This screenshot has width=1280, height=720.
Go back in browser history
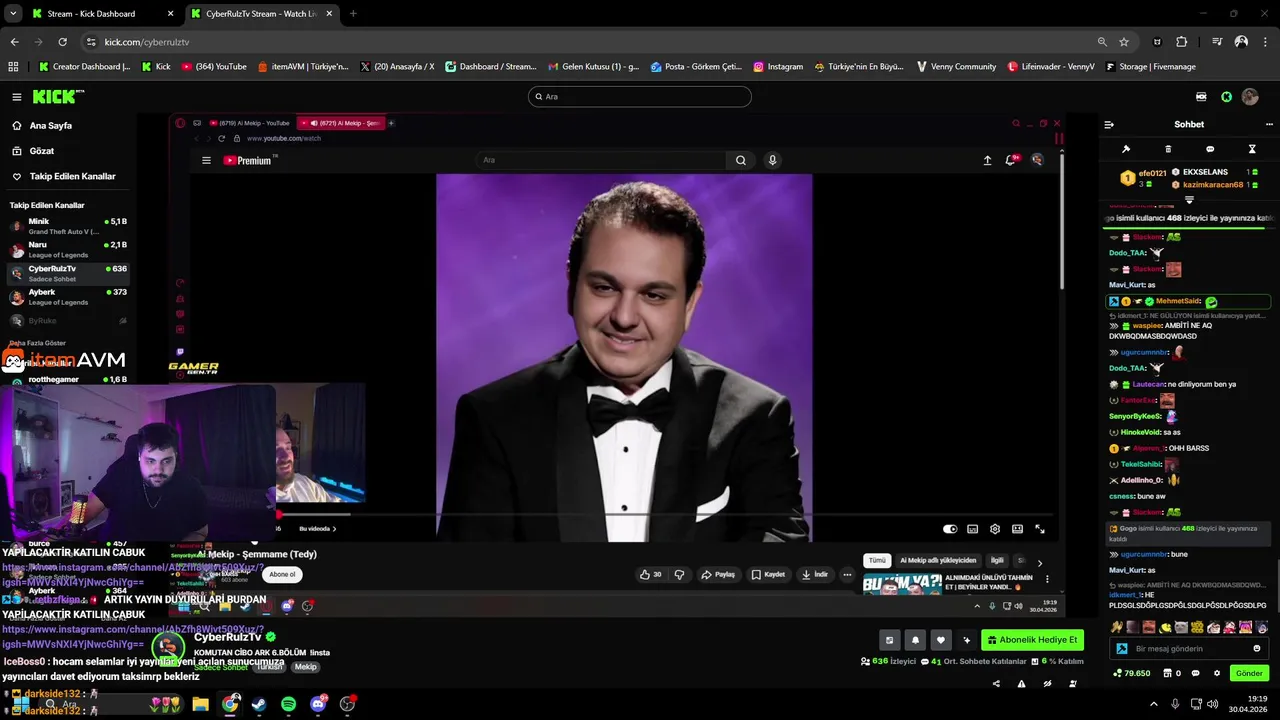click(x=14, y=42)
